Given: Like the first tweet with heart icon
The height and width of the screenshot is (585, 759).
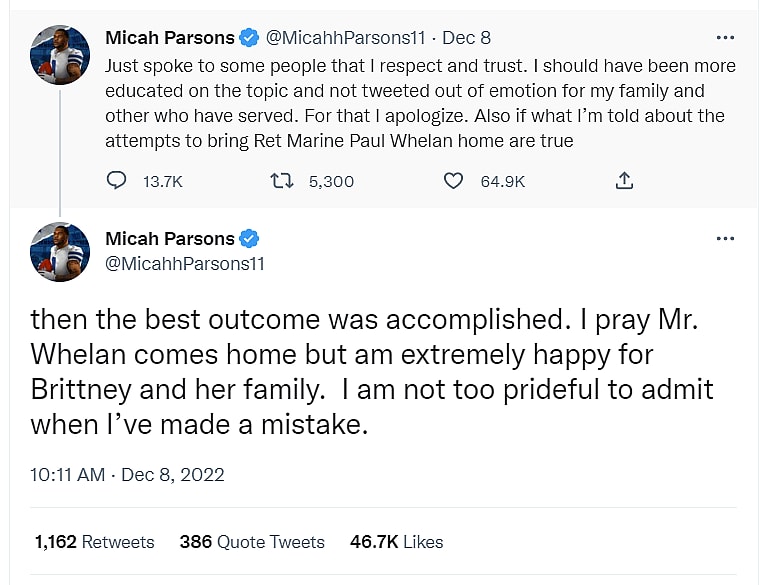Looking at the screenshot, I should coord(454,181).
